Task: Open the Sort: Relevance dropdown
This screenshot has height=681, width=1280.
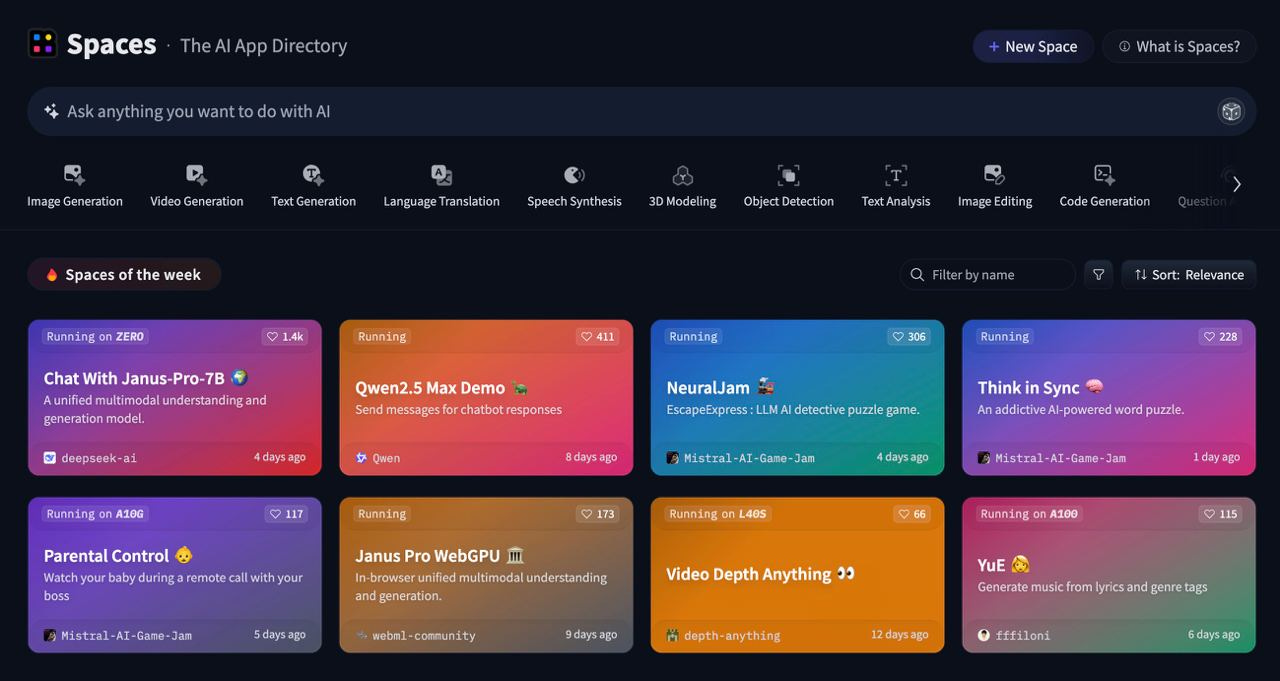Action: 1189,274
